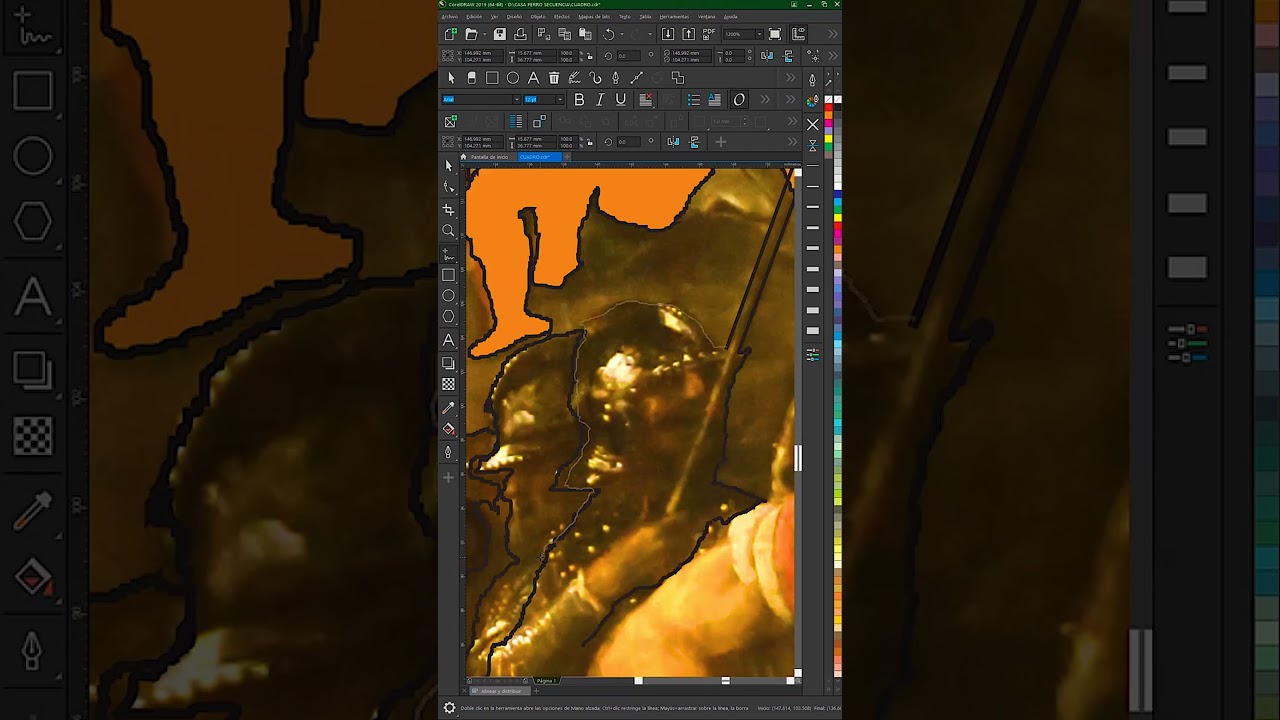Open the 12 pt font size dropdown
This screenshot has height=720, width=1280.
[x=560, y=99]
